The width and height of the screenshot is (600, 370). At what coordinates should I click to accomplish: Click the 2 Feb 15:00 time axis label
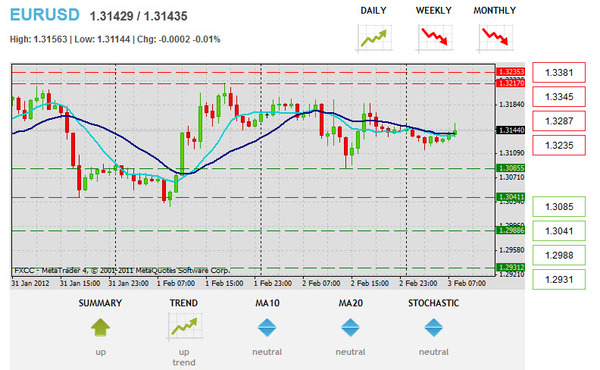tap(370, 283)
